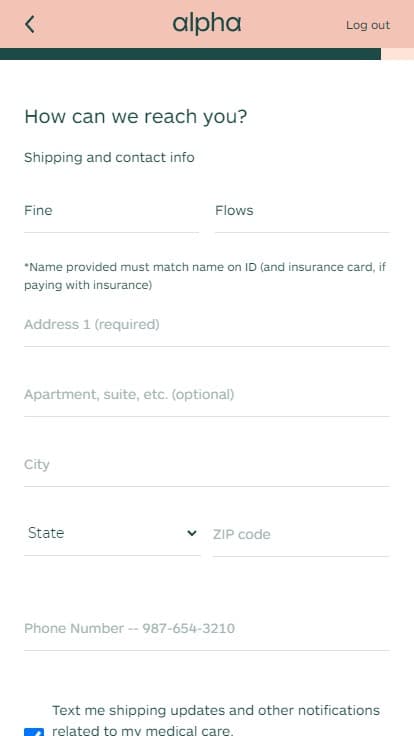Log out of the account
The image size is (414, 736).
tap(368, 25)
